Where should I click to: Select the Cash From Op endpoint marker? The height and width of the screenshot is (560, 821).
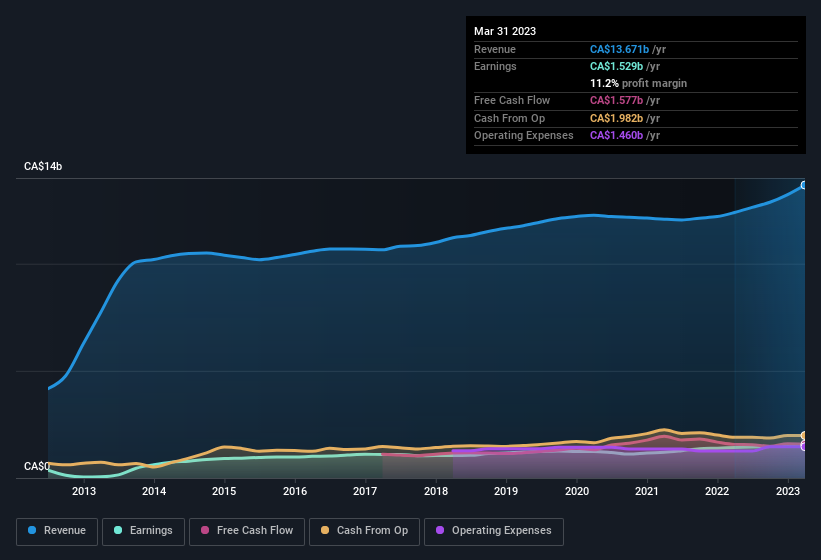[804, 435]
